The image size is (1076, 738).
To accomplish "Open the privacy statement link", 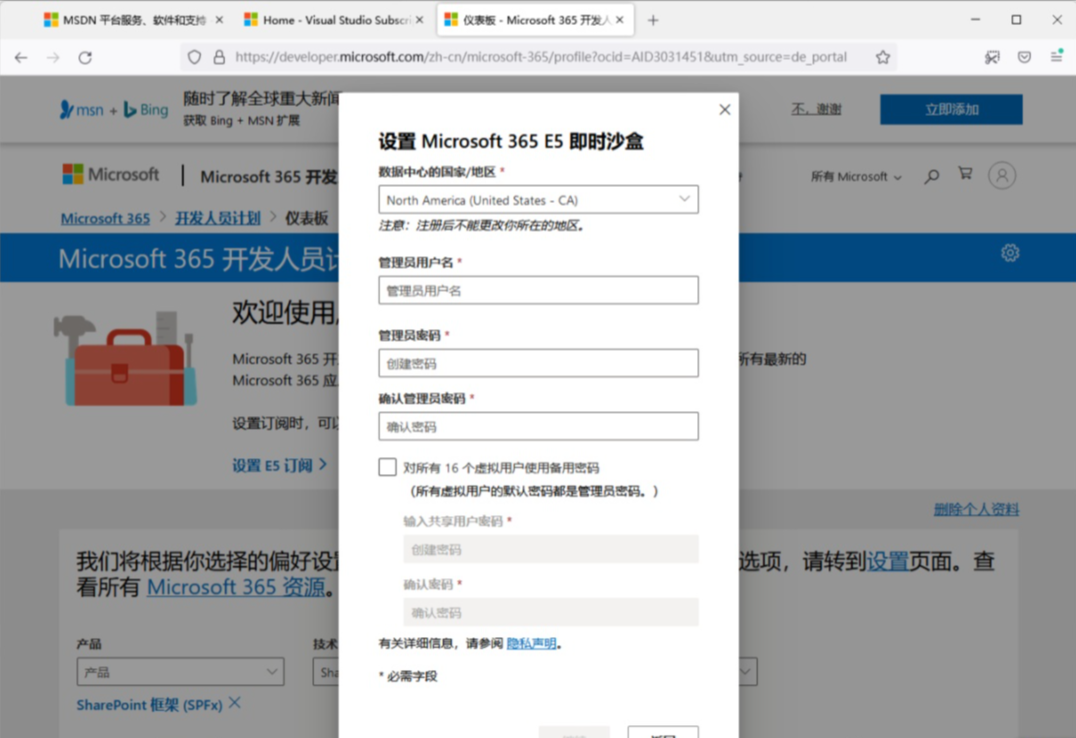I will [531, 643].
